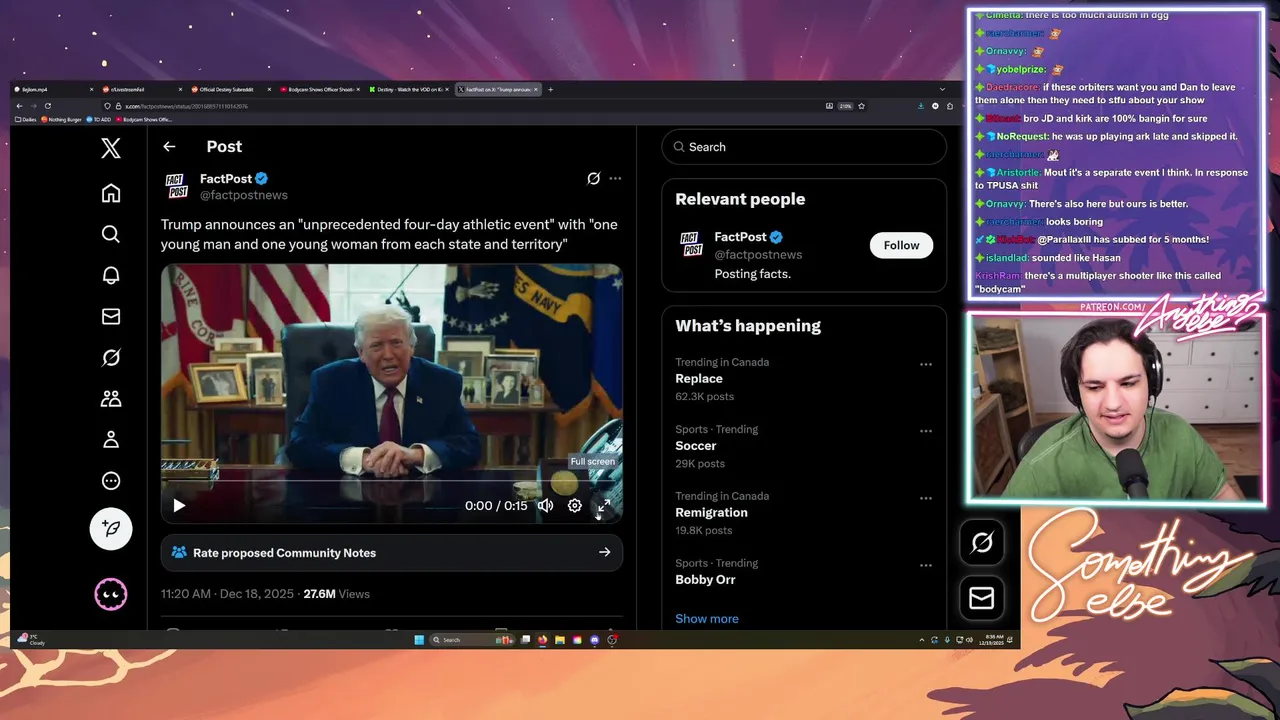Switch to Bodycam Shows Officer tab

tap(319, 89)
